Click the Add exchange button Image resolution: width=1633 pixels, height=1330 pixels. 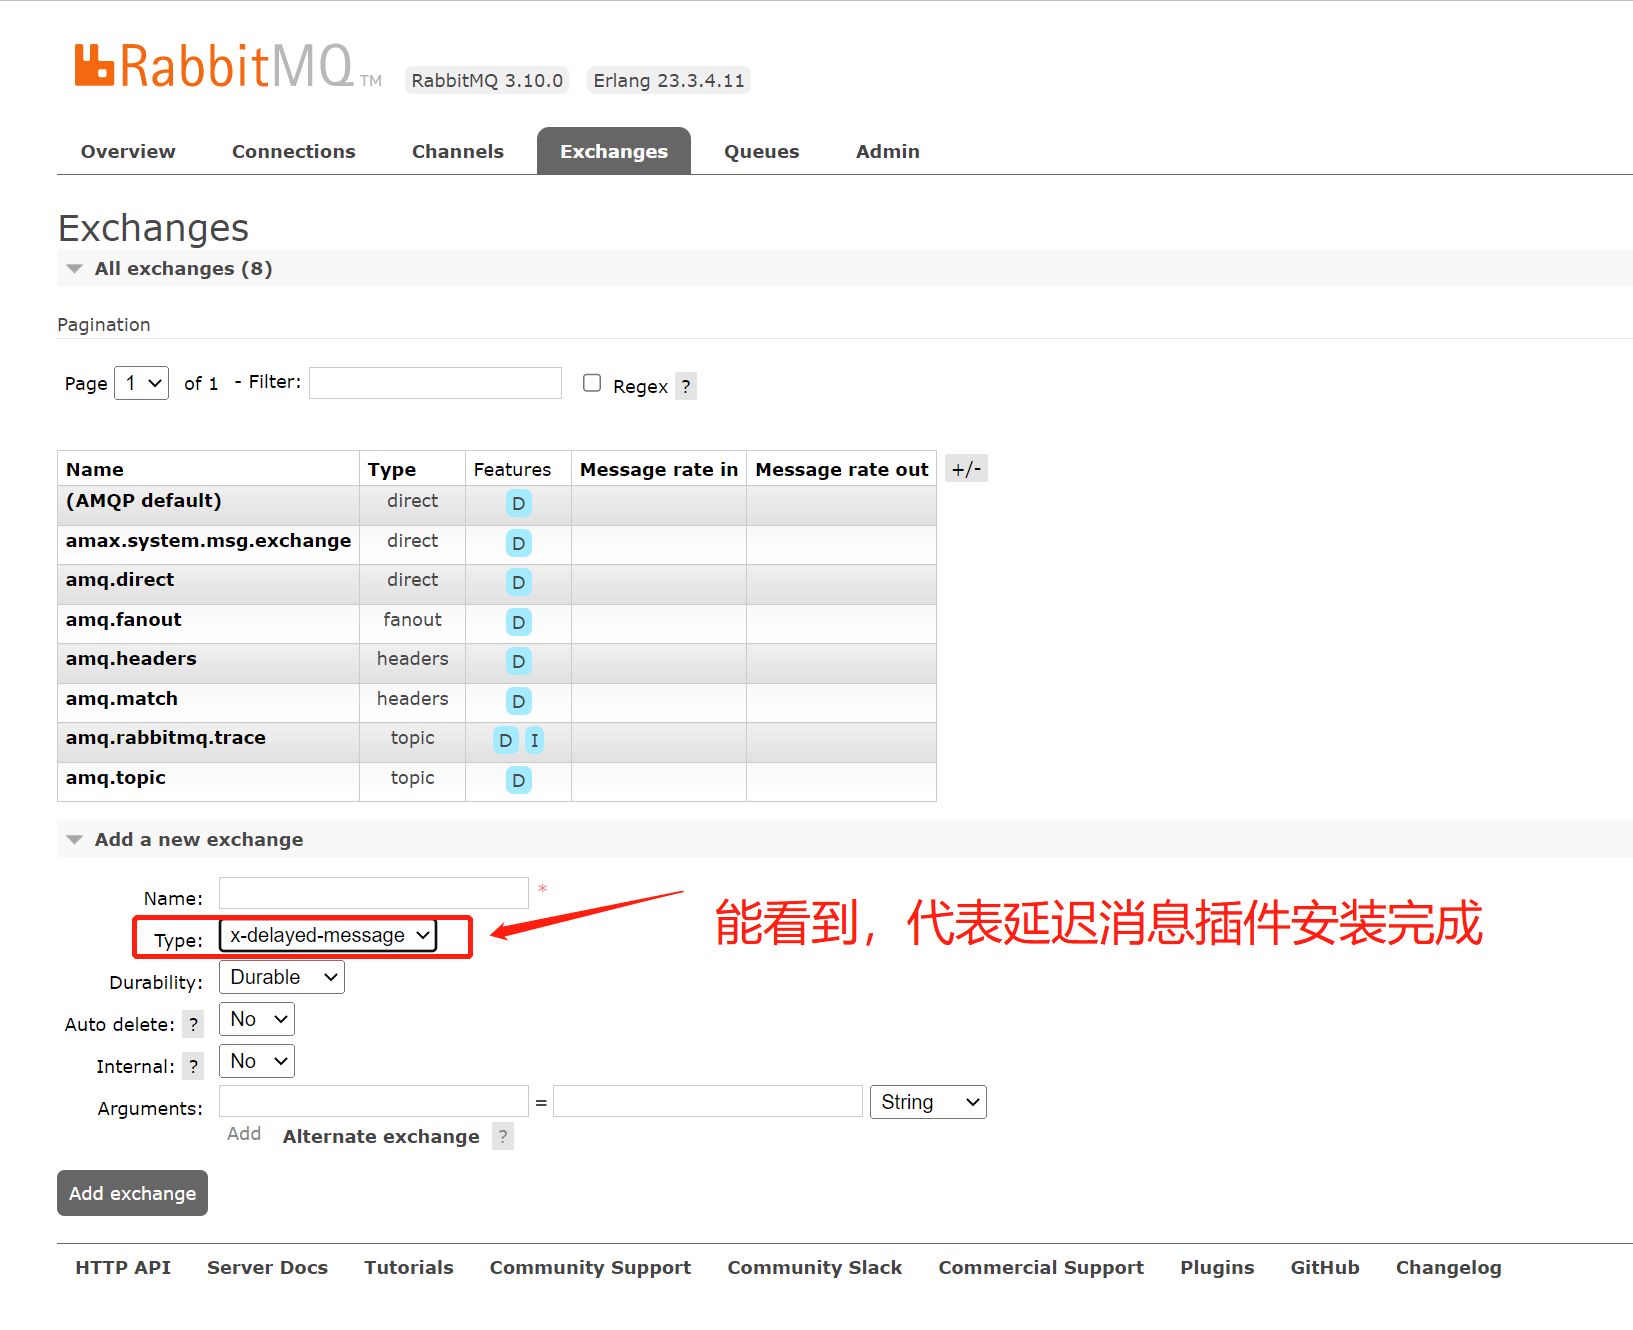[x=132, y=1193]
